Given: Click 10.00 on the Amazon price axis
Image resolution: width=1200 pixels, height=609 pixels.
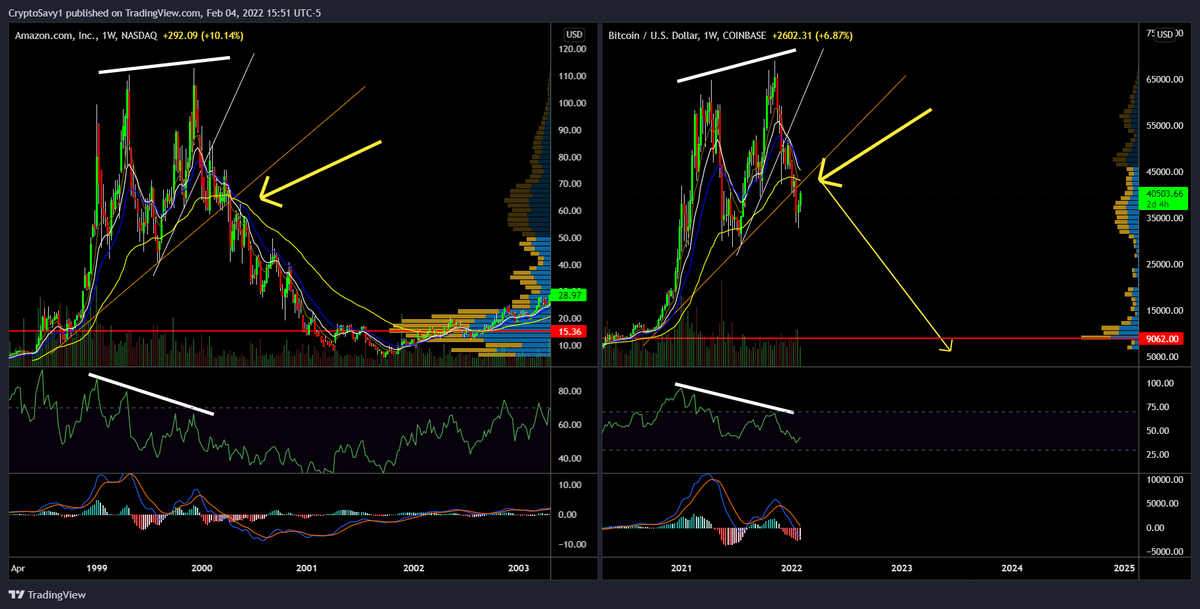Looking at the screenshot, I should 571,346.
